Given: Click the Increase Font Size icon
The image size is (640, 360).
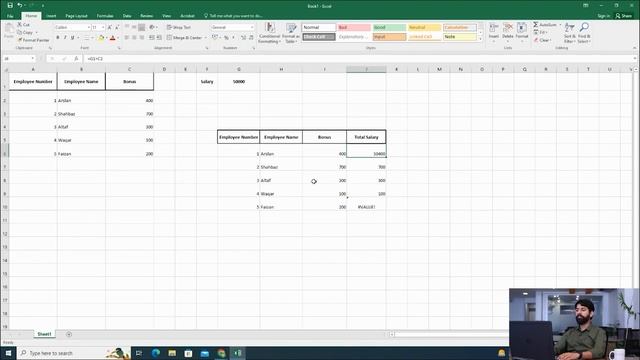Looking at the screenshot, I should pos(109,27).
